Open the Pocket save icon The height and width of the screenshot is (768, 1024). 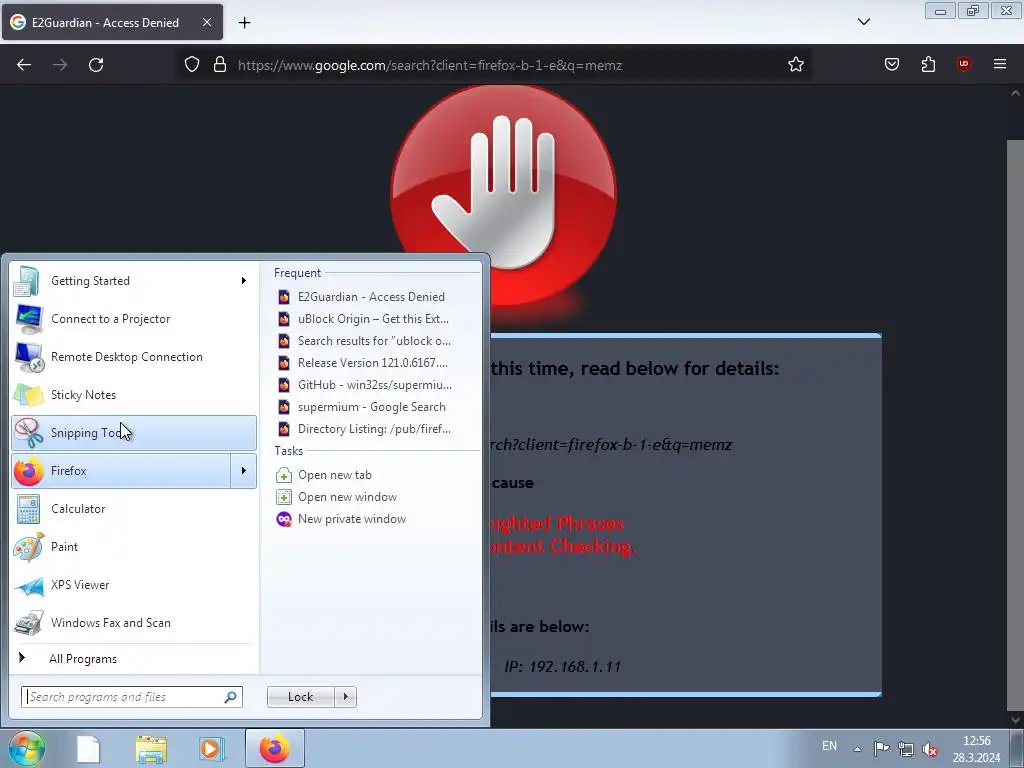coord(891,64)
